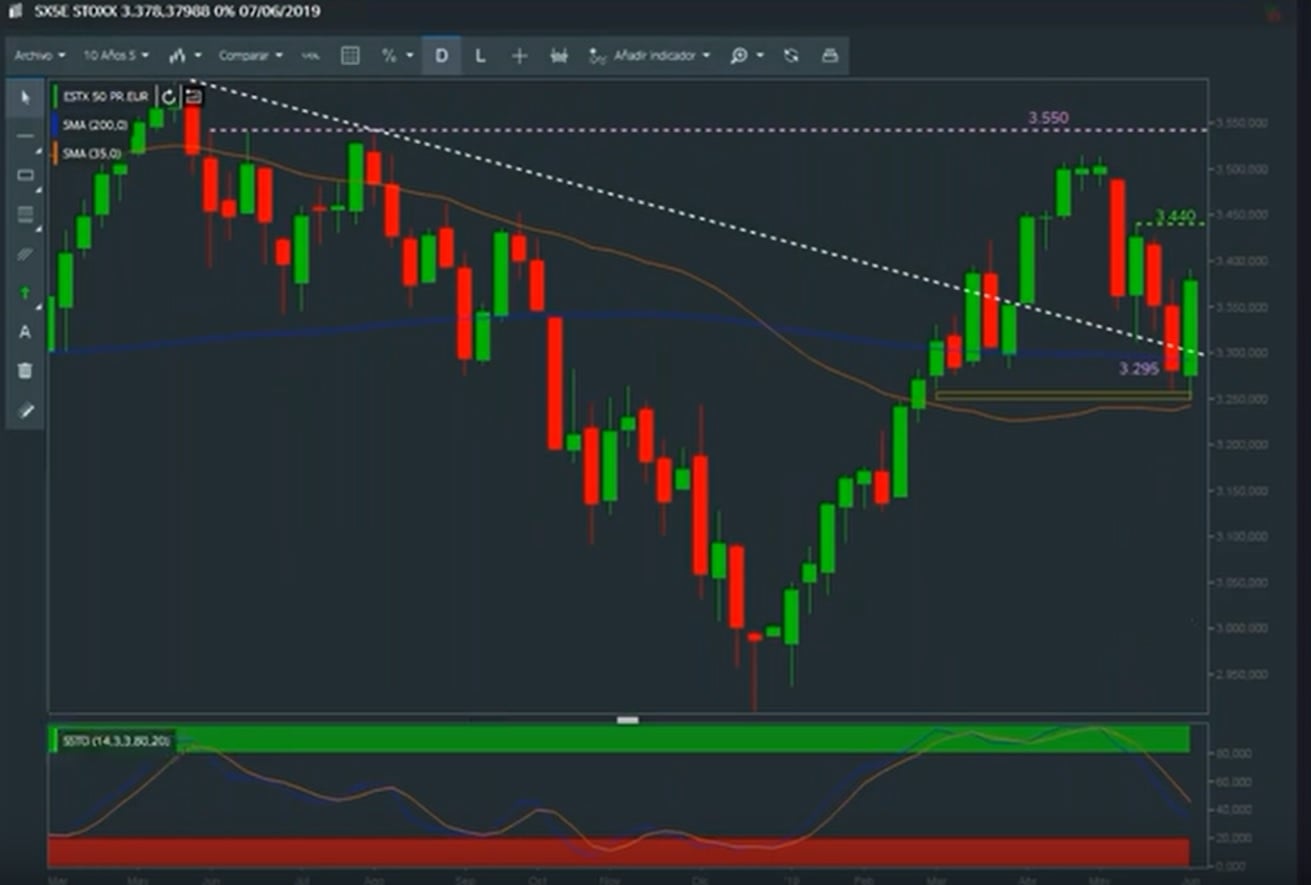1311x885 pixels.
Task: Select the cursor tool in the sidebar
Action: 26,97
